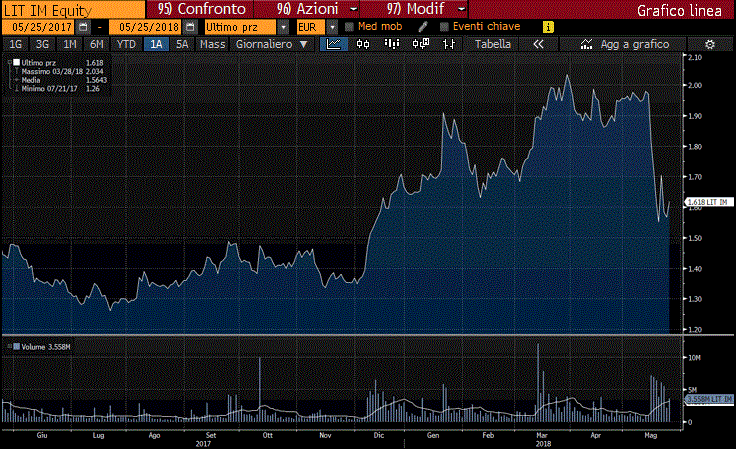Open the end date calendar picker
The image size is (736, 449).
(187, 26)
